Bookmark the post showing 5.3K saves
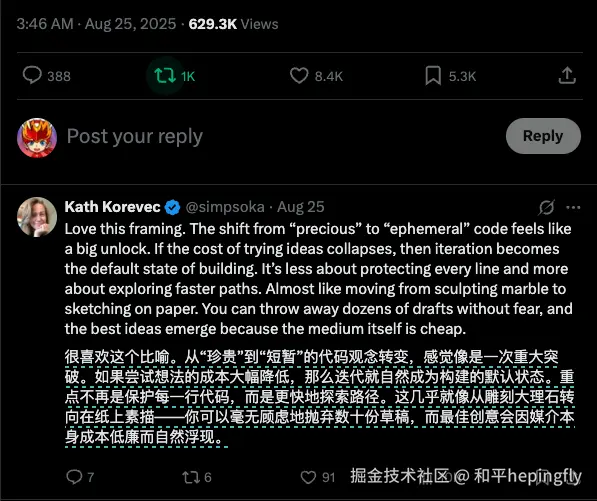This screenshot has width=597, height=501. click(433, 75)
